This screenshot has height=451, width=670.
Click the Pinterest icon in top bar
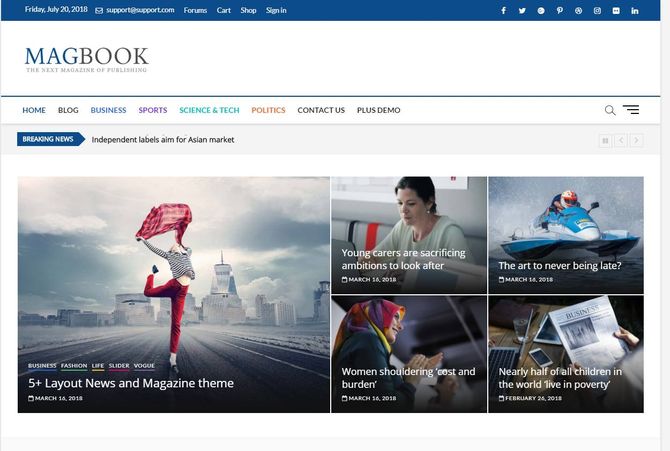point(560,10)
